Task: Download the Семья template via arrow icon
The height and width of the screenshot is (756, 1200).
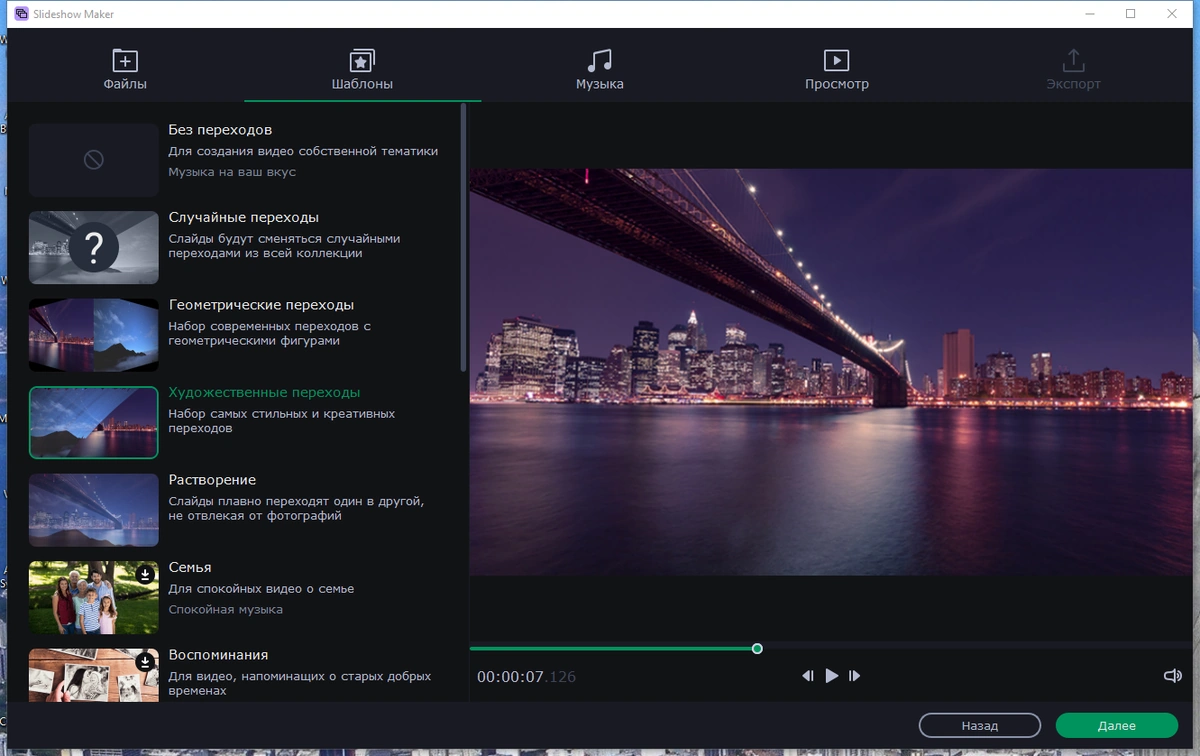Action: (146, 574)
